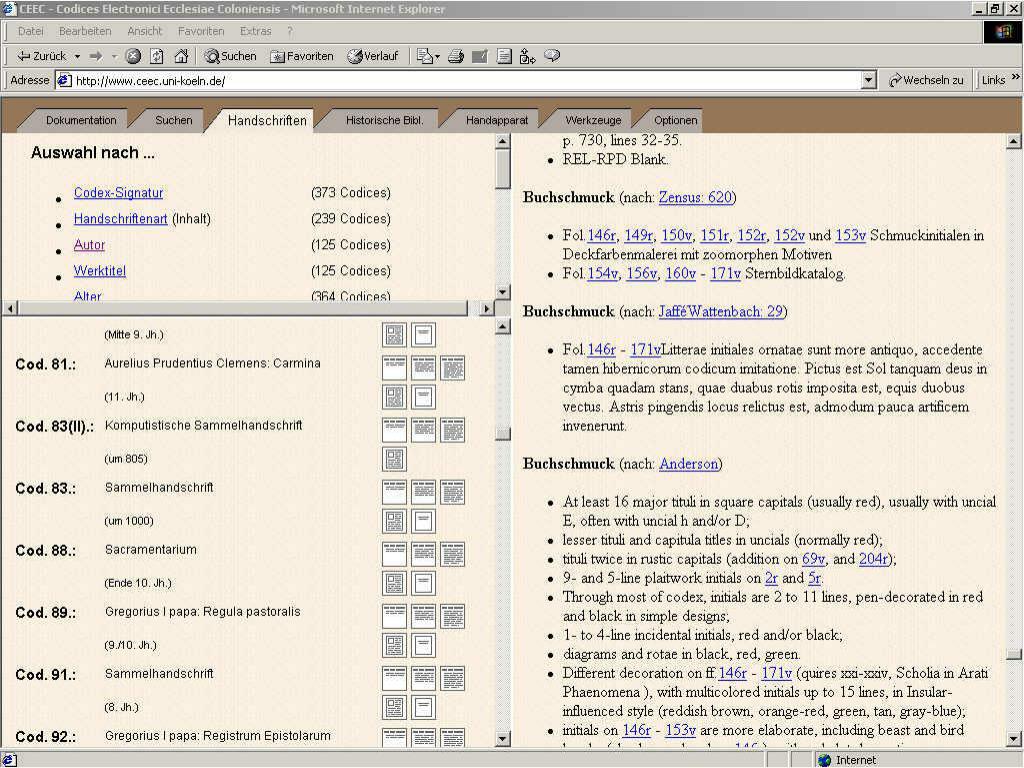Click the Internet zone status bar icon
The image size is (1024, 768).
coord(825,760)
